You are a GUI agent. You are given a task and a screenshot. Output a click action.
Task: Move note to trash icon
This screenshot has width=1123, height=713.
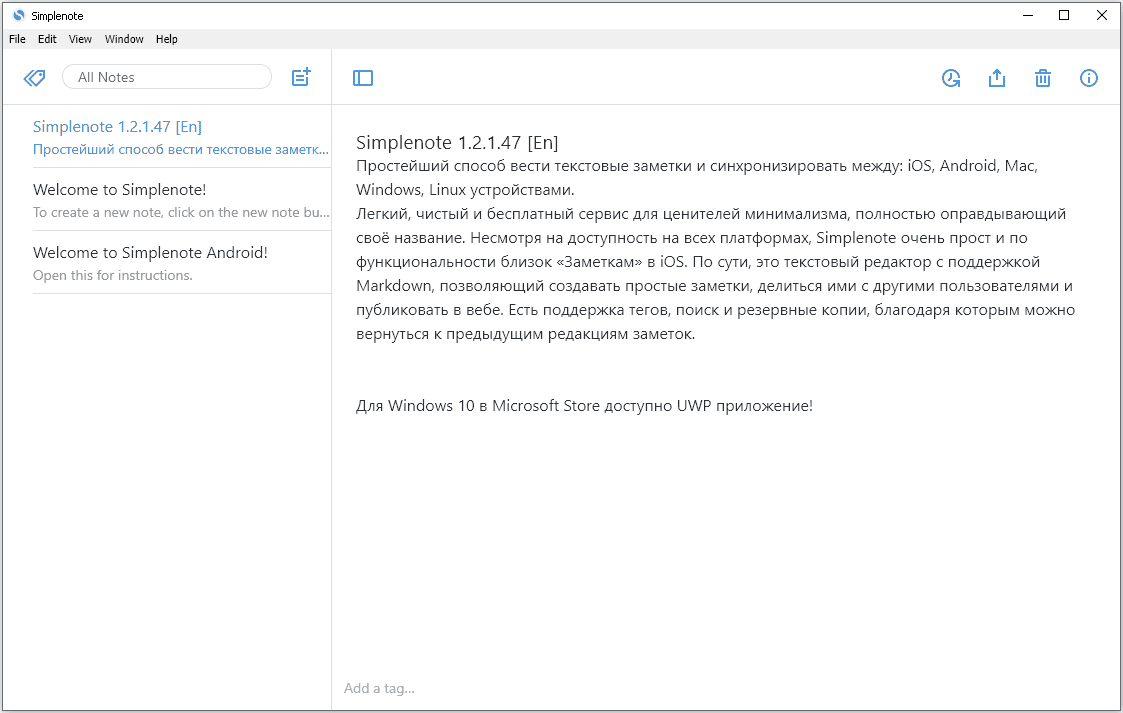point(1043,78)
